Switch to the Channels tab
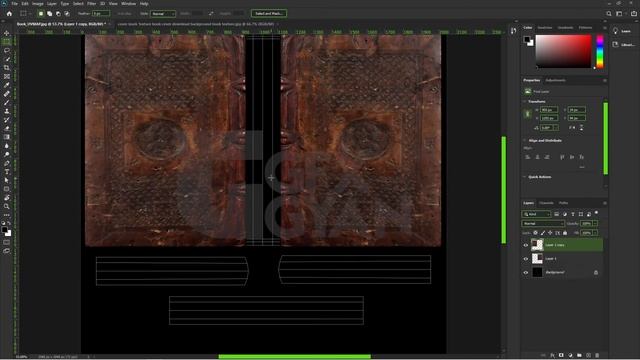This screenshot has width=640, height=360. (x=546, y=203)
